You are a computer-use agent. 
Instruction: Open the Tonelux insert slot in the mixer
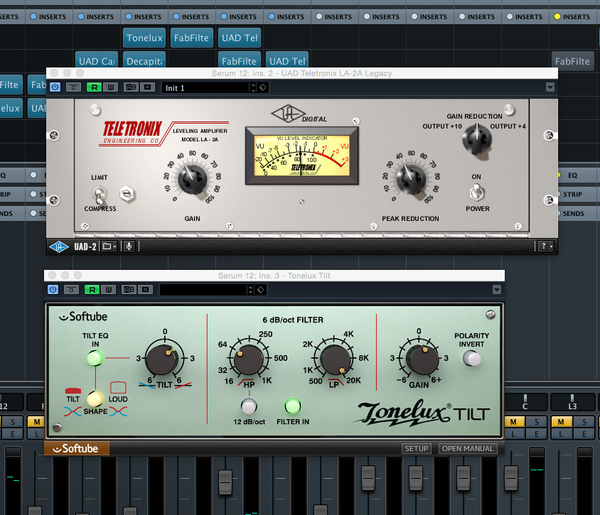point(144,38)
